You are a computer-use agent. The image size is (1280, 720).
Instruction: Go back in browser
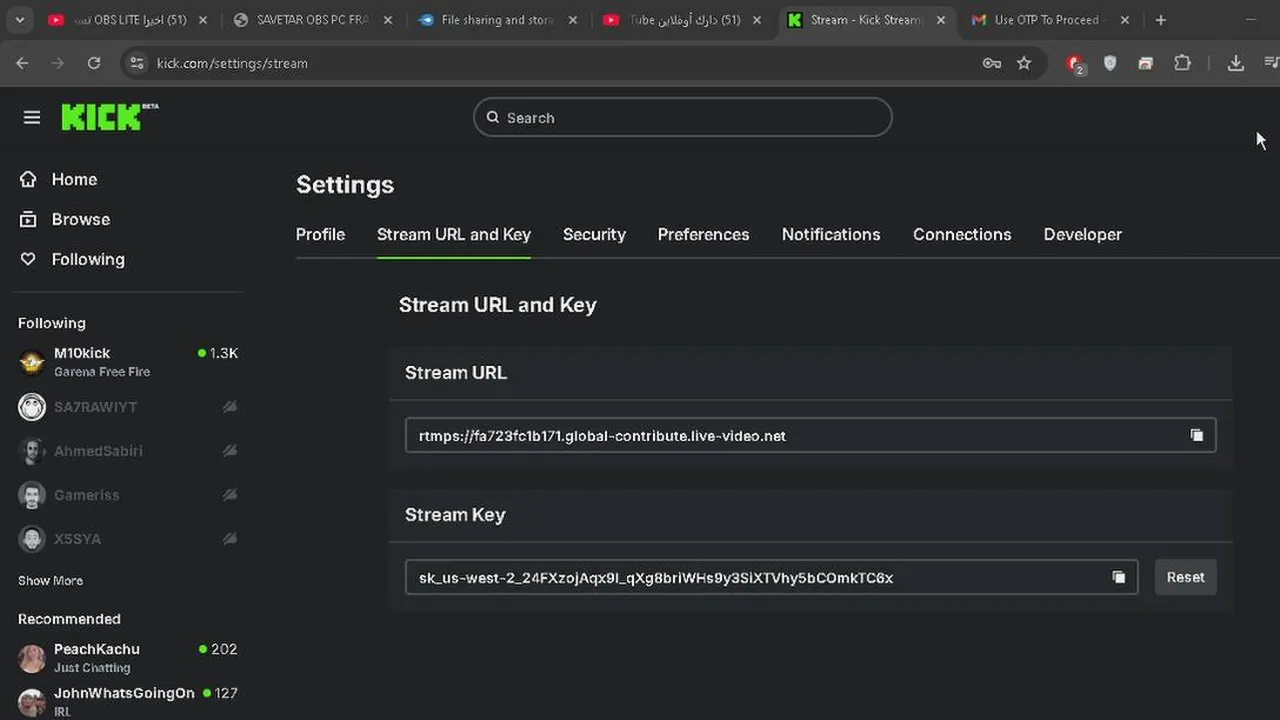22,63
